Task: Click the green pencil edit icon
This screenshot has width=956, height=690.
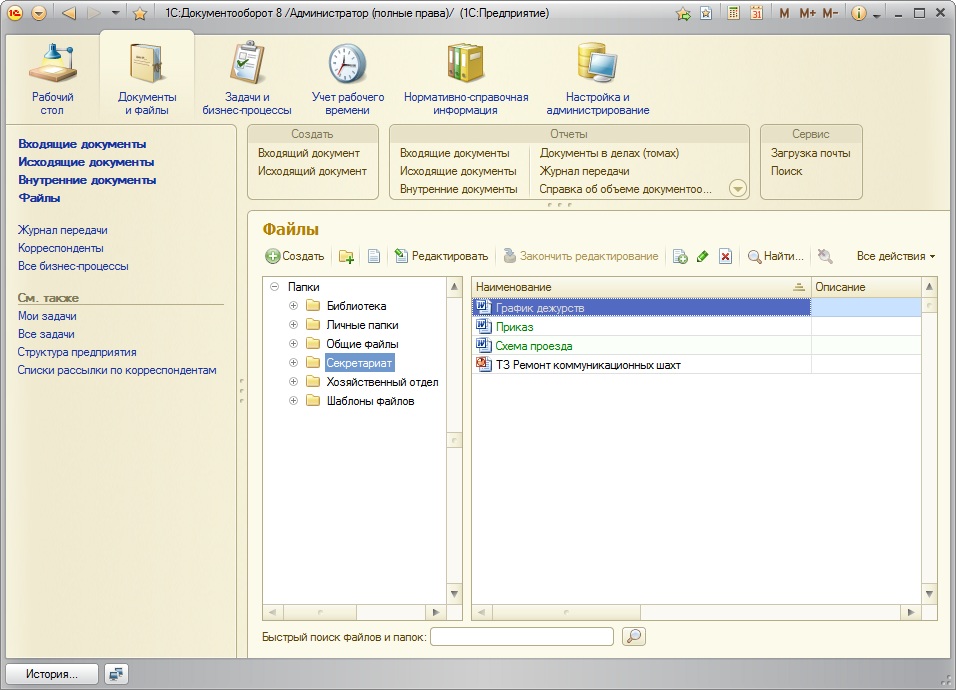Action: 702,257
